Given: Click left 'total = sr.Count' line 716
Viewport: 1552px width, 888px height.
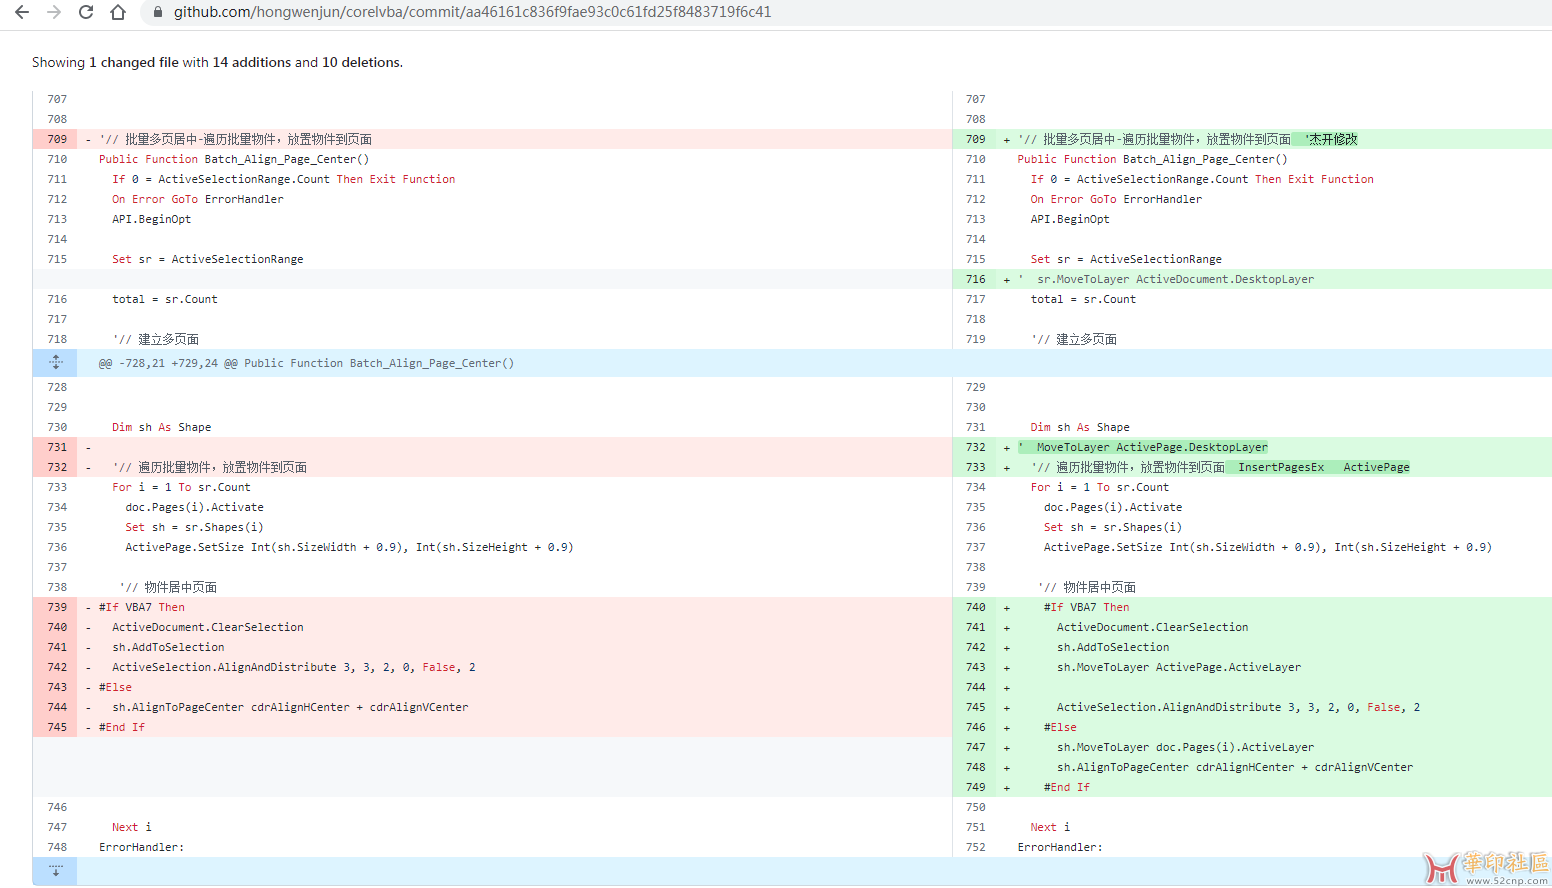Looking at the screenshot, I should point(165,299).
